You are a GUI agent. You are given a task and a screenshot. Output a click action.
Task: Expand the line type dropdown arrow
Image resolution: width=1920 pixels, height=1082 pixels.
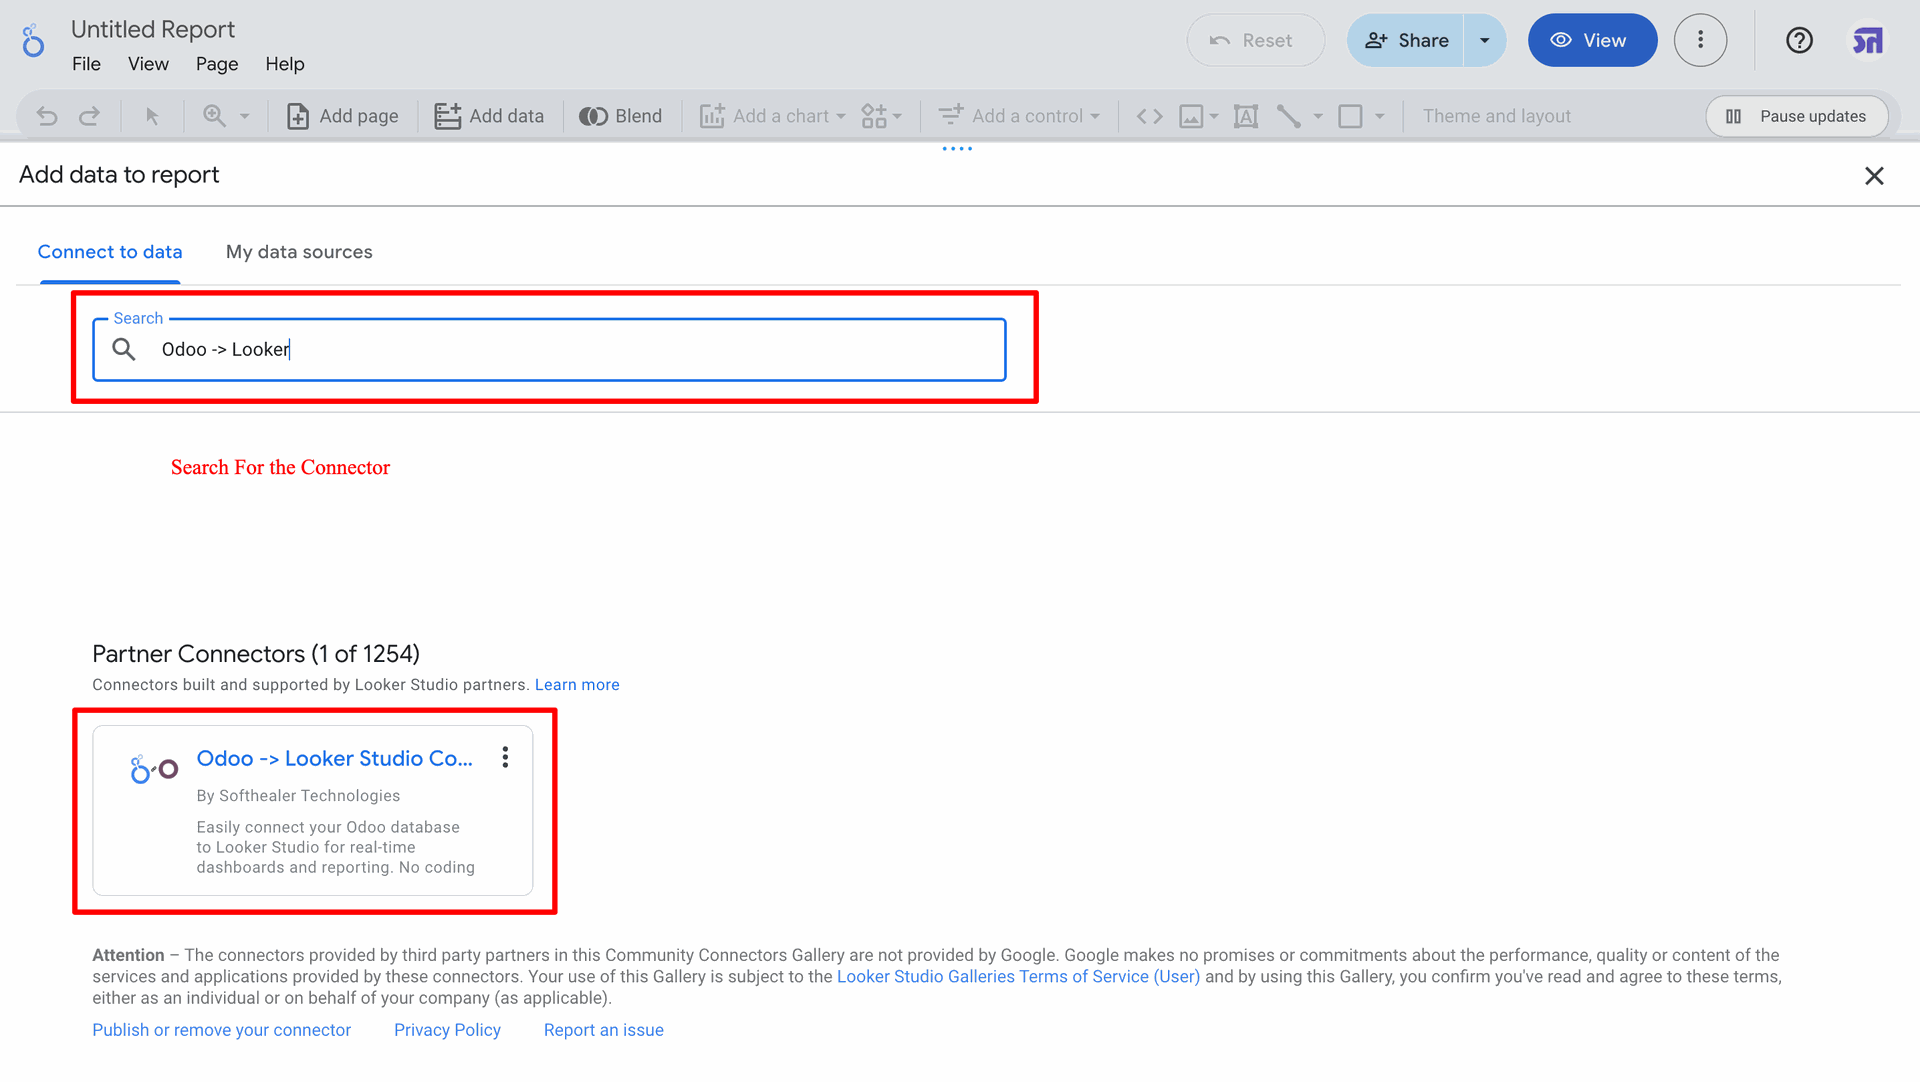[1318, 116]
